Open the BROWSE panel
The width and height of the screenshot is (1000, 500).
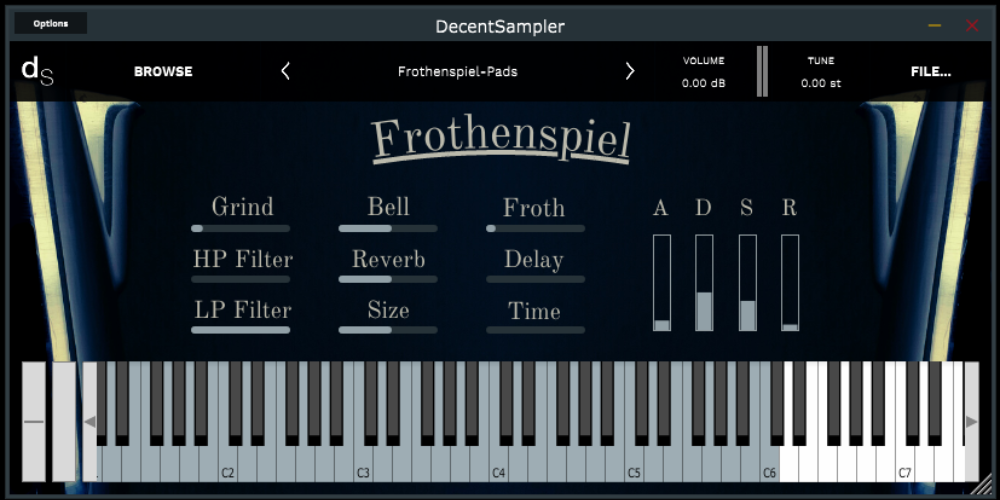click(x=163, y=71)
